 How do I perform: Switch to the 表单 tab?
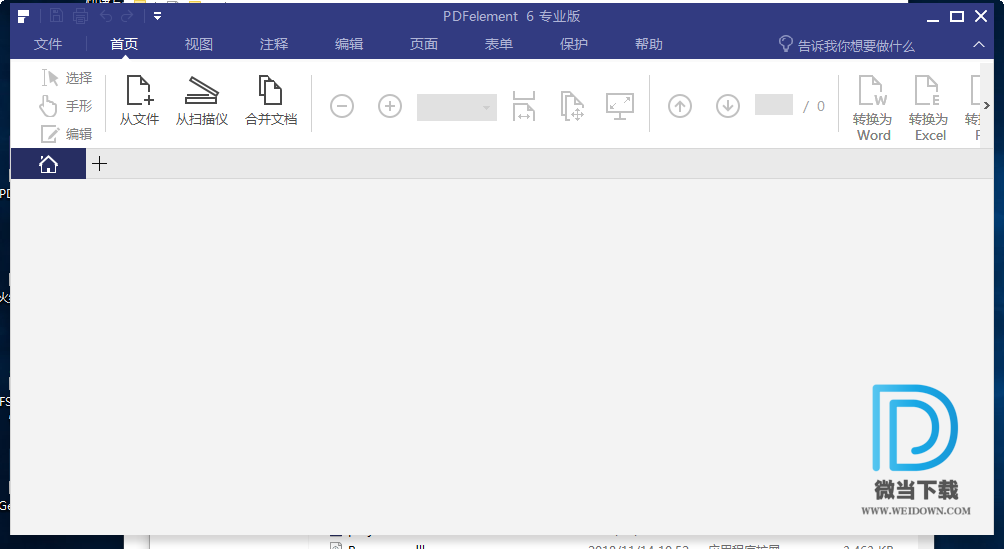point(499,44)
